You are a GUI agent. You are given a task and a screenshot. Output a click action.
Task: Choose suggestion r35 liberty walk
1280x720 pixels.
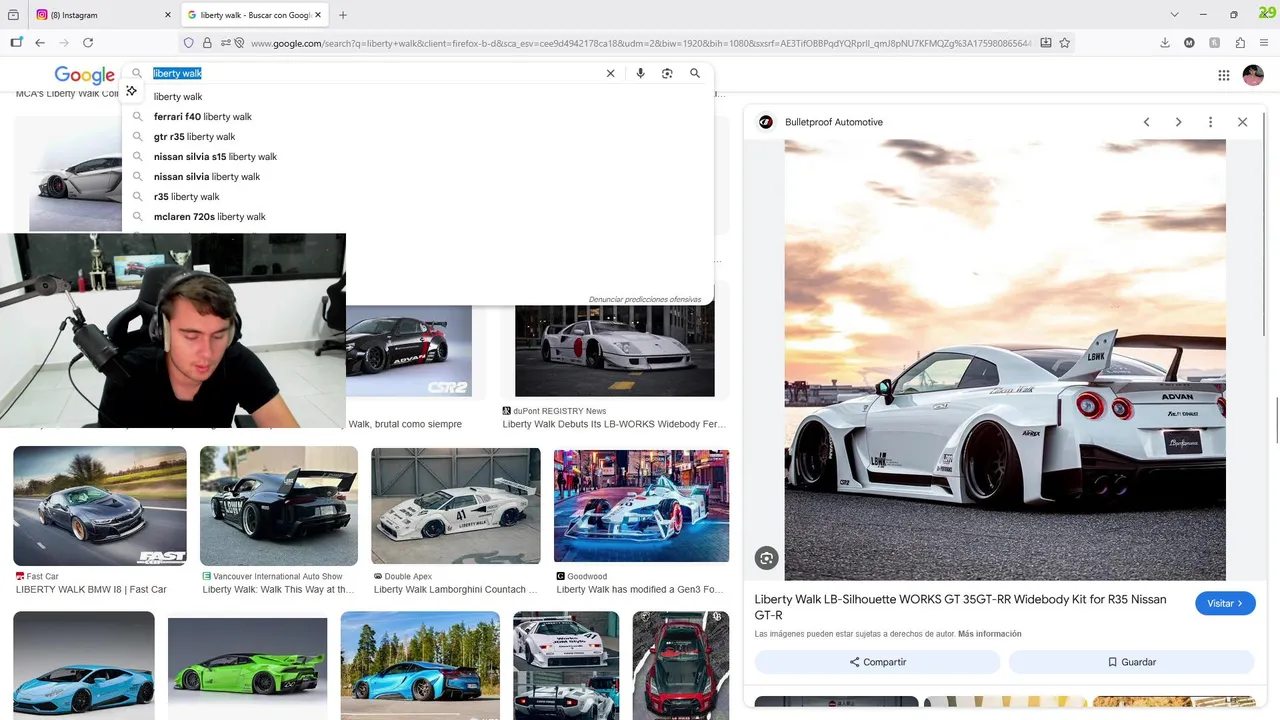click(x=418, y=197)
